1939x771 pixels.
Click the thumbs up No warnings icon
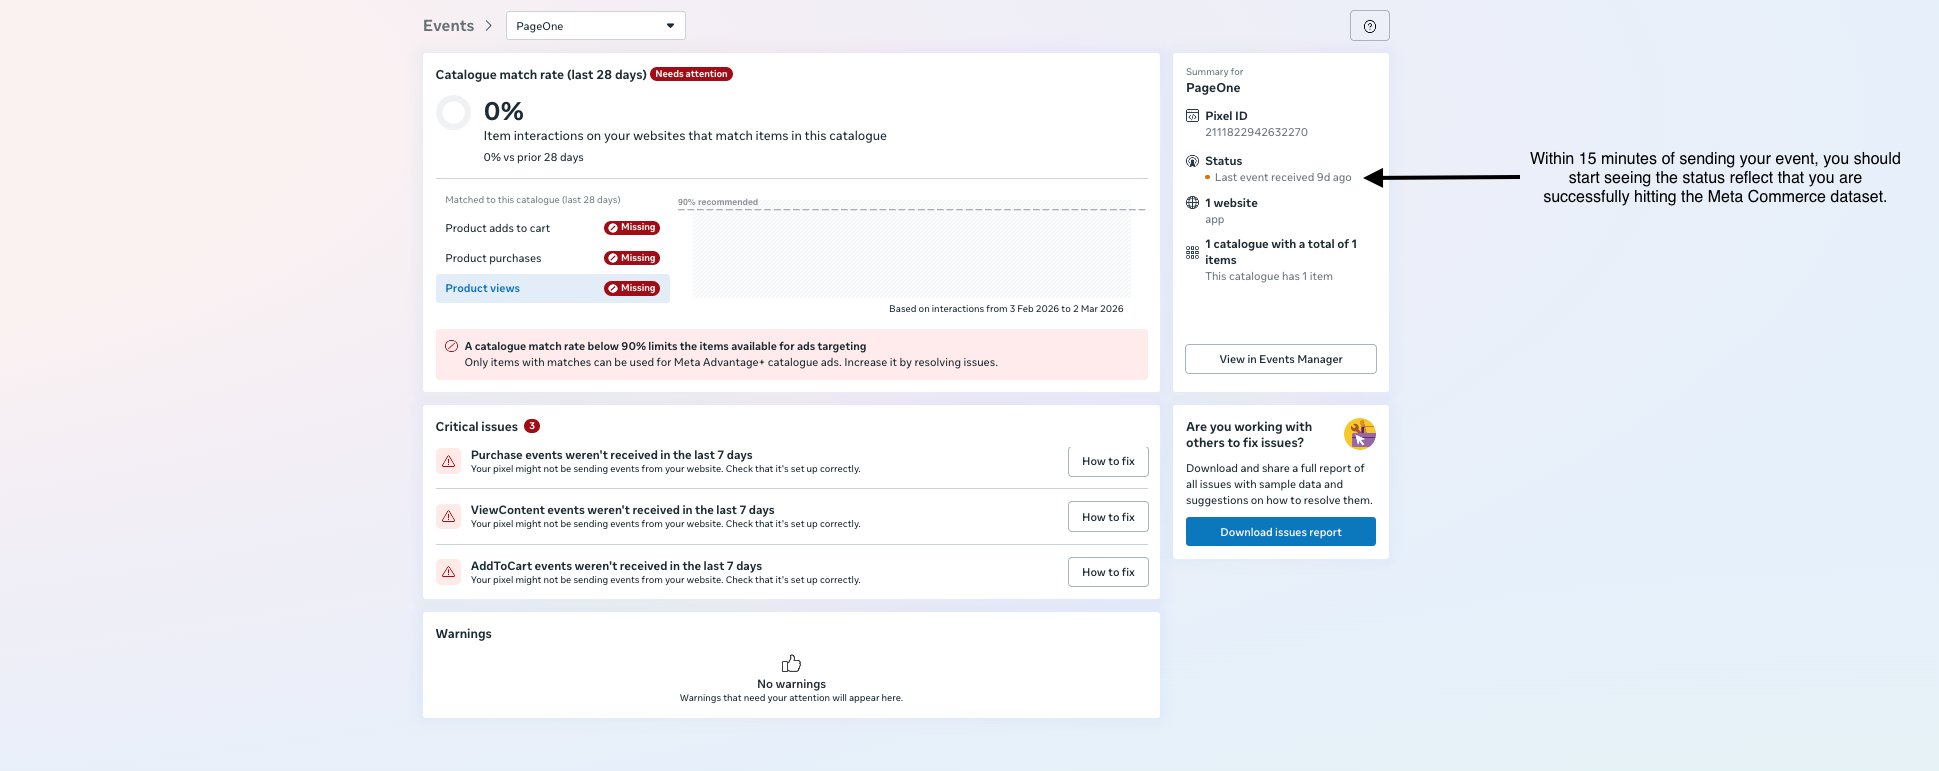point(791,664)
